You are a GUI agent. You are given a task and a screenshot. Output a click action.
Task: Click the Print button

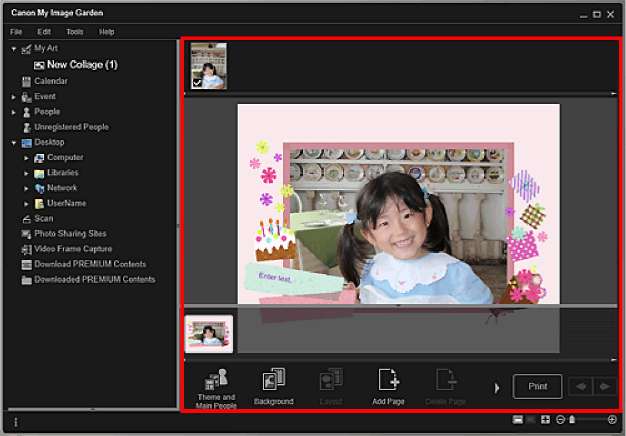pyautogui.click(x=537, y=386)
